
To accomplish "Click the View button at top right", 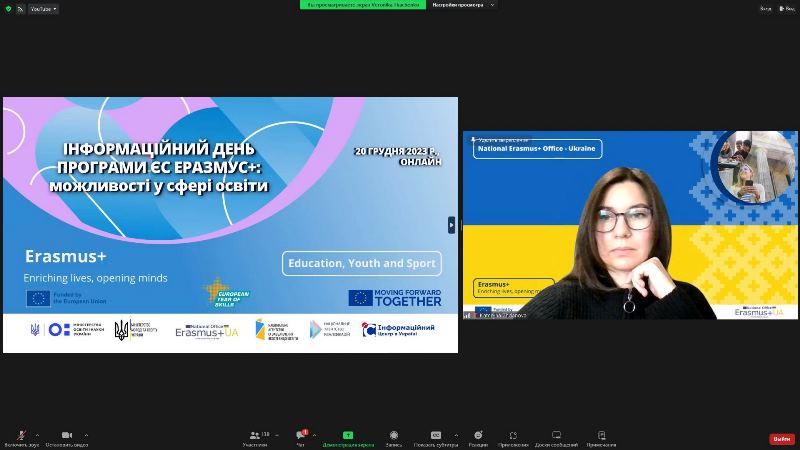I will point(787,9).
